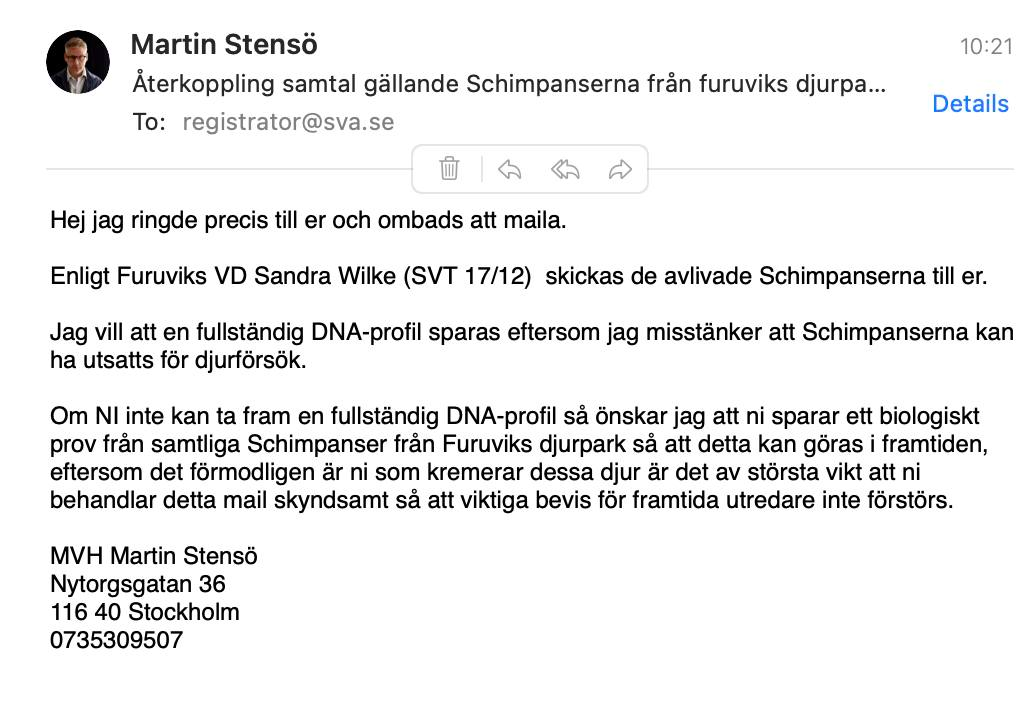Viewport: 1032px width, 702px height.
Task: Click Martin Stensö's profile photo
Action: coord(78,62)
